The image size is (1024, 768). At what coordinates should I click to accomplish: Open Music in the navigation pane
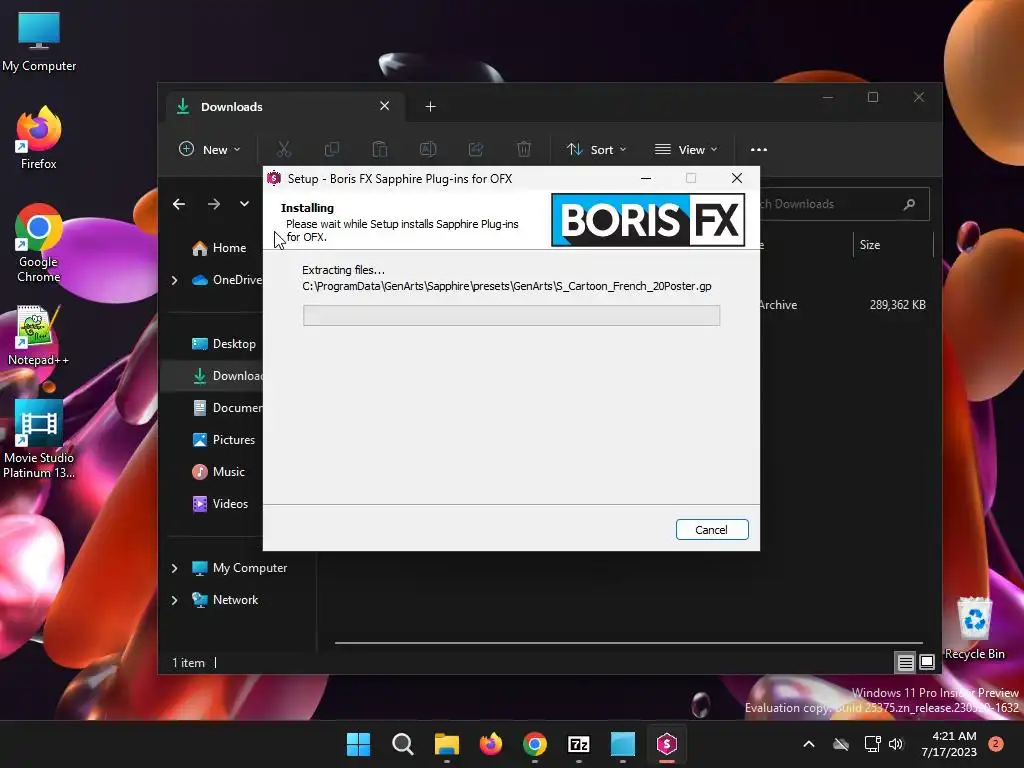tap(218, 472)
